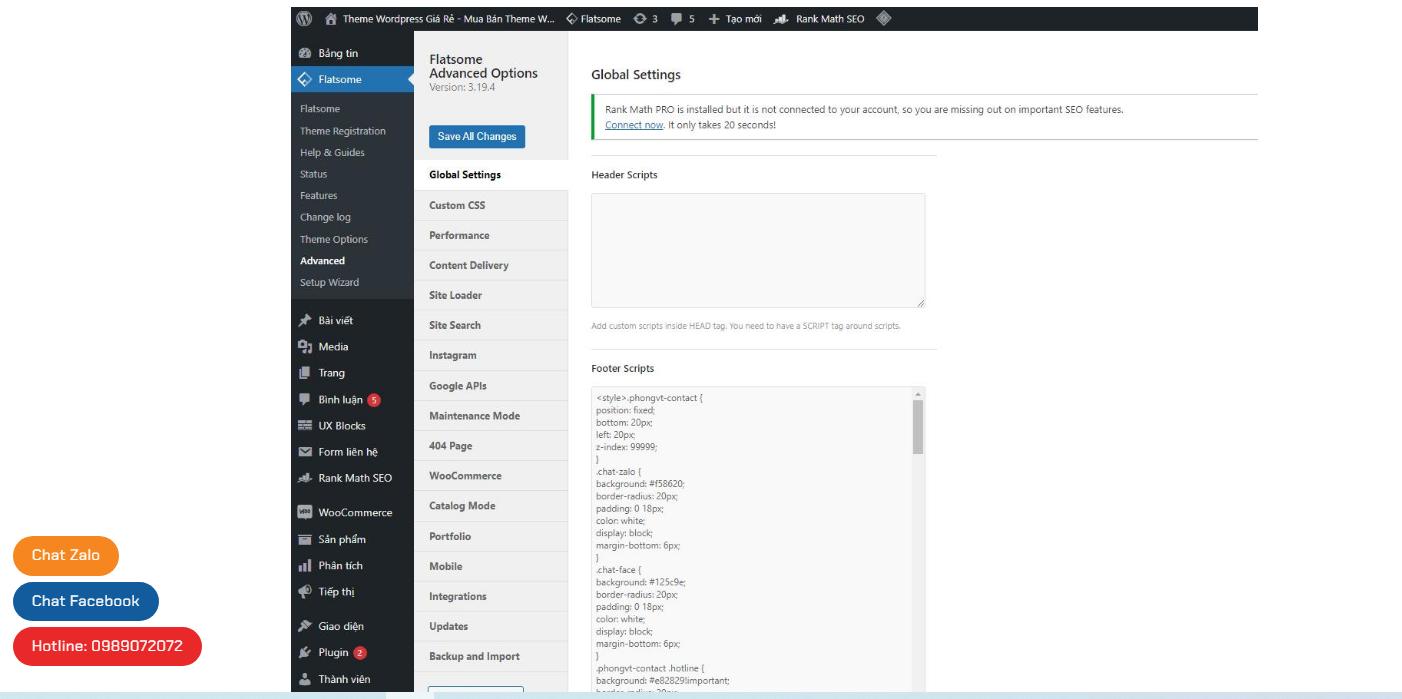Viewport: 1402px width, 699px height.
Task: Switch to the Custom CSS tab
Action: pyautogui.click(x=491, y=205)
